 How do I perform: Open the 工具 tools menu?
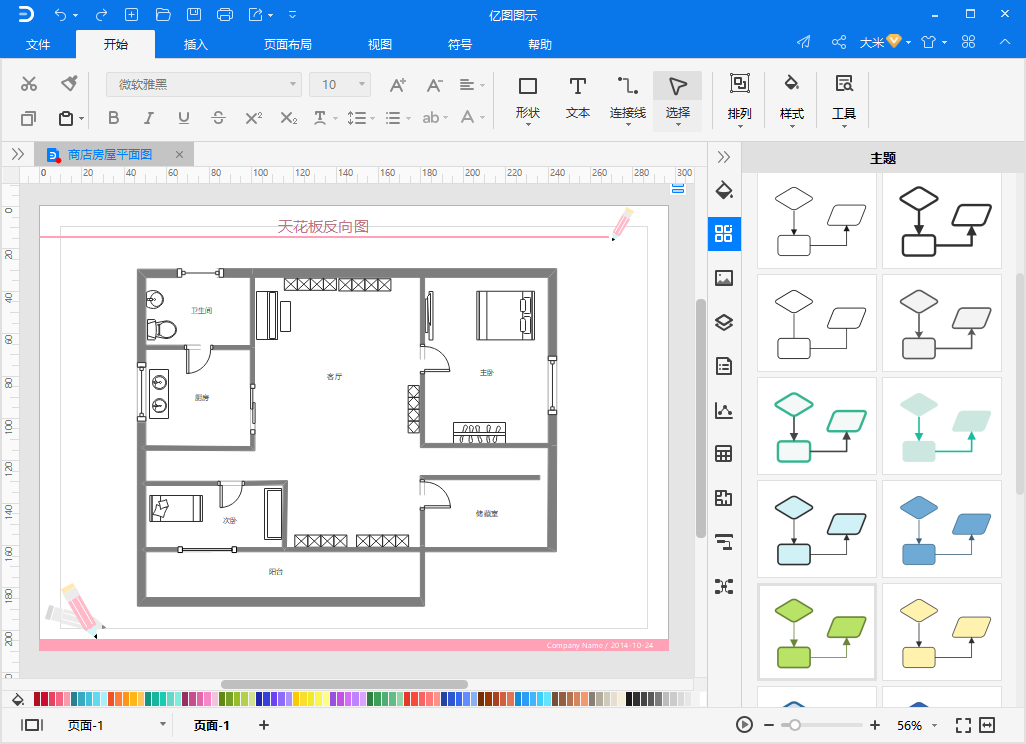click(844, 100)
